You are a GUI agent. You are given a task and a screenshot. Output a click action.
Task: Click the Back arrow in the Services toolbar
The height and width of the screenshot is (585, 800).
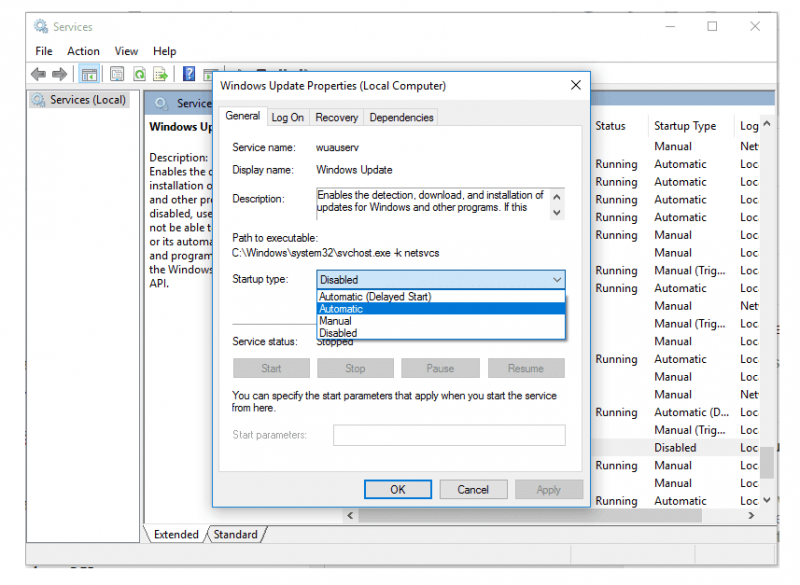tap(38, 74)
